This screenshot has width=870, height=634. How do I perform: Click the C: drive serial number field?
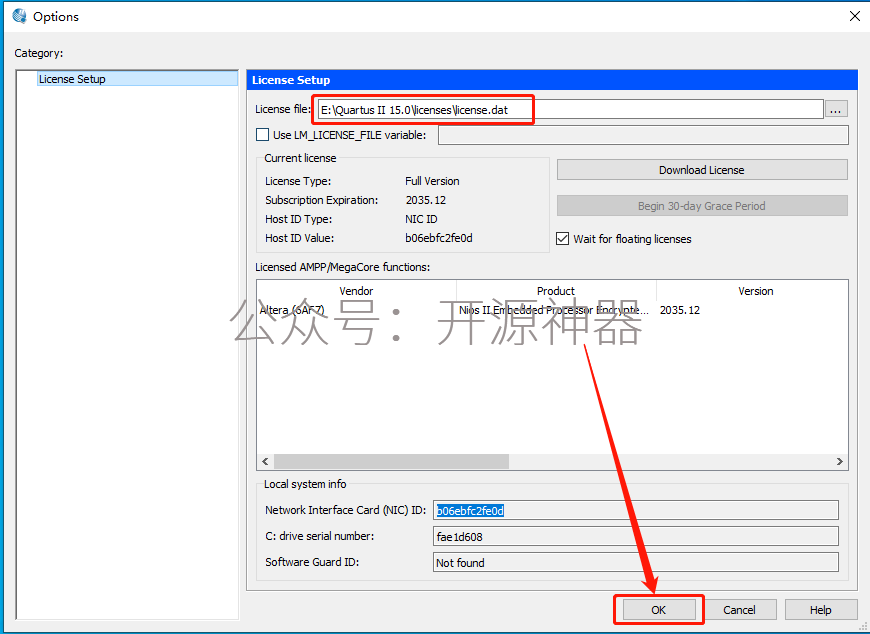pos(635,536)
